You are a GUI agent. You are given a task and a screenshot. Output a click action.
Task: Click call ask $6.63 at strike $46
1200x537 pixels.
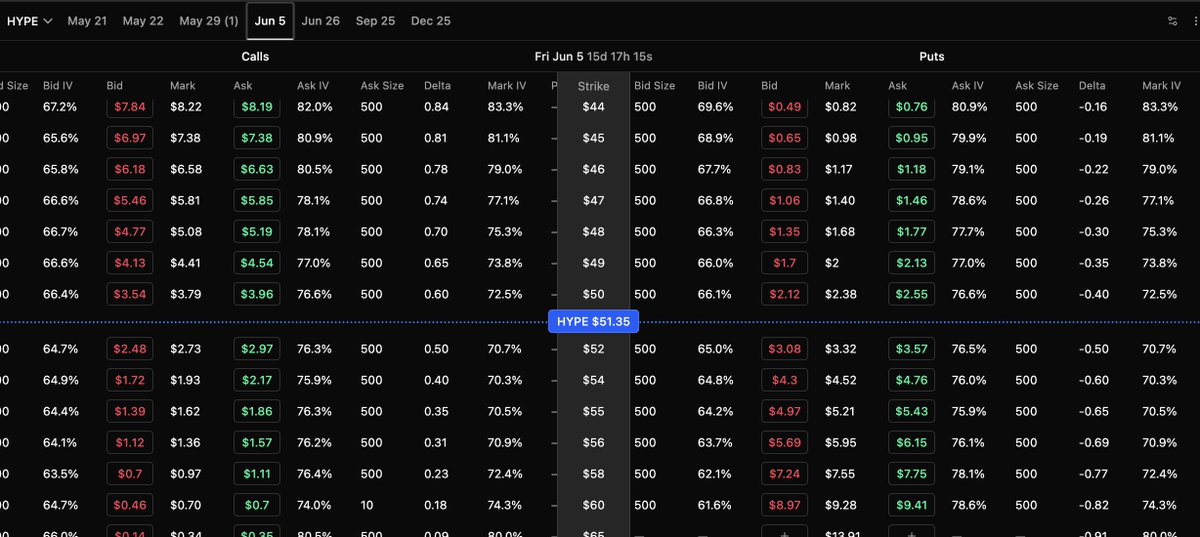click(257, 169)
